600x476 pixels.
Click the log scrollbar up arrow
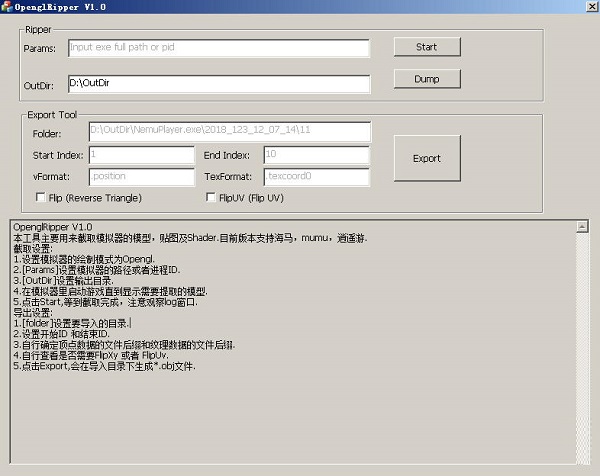[582, 227]
